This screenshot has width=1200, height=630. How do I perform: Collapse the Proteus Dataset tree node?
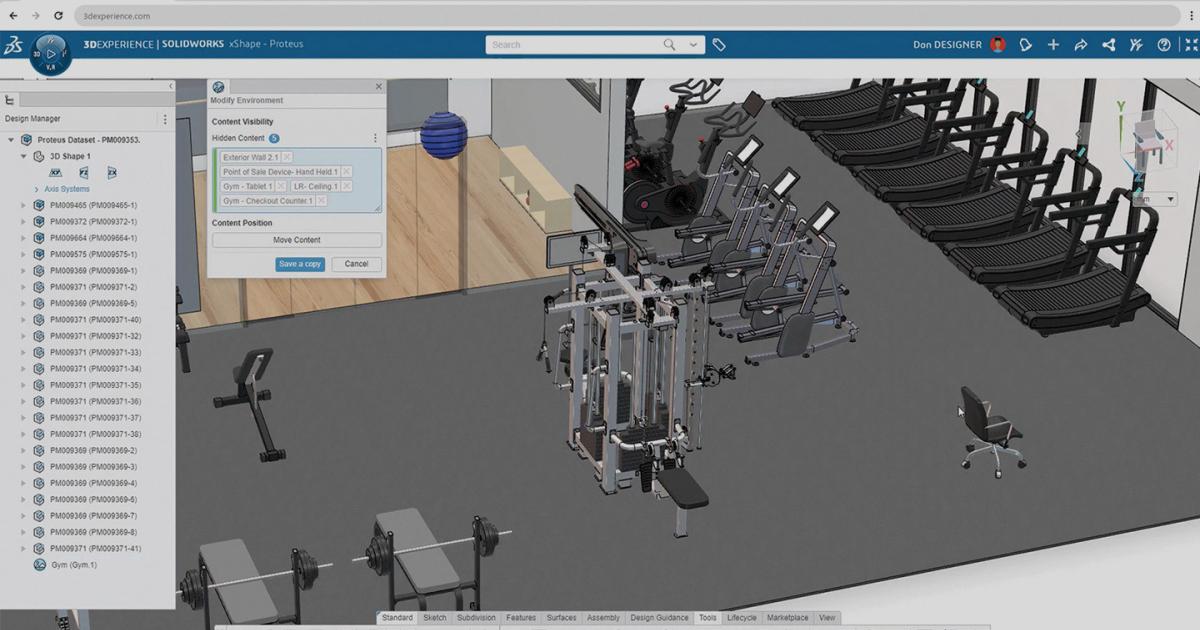pyautogui.click(x=10, y=140)
